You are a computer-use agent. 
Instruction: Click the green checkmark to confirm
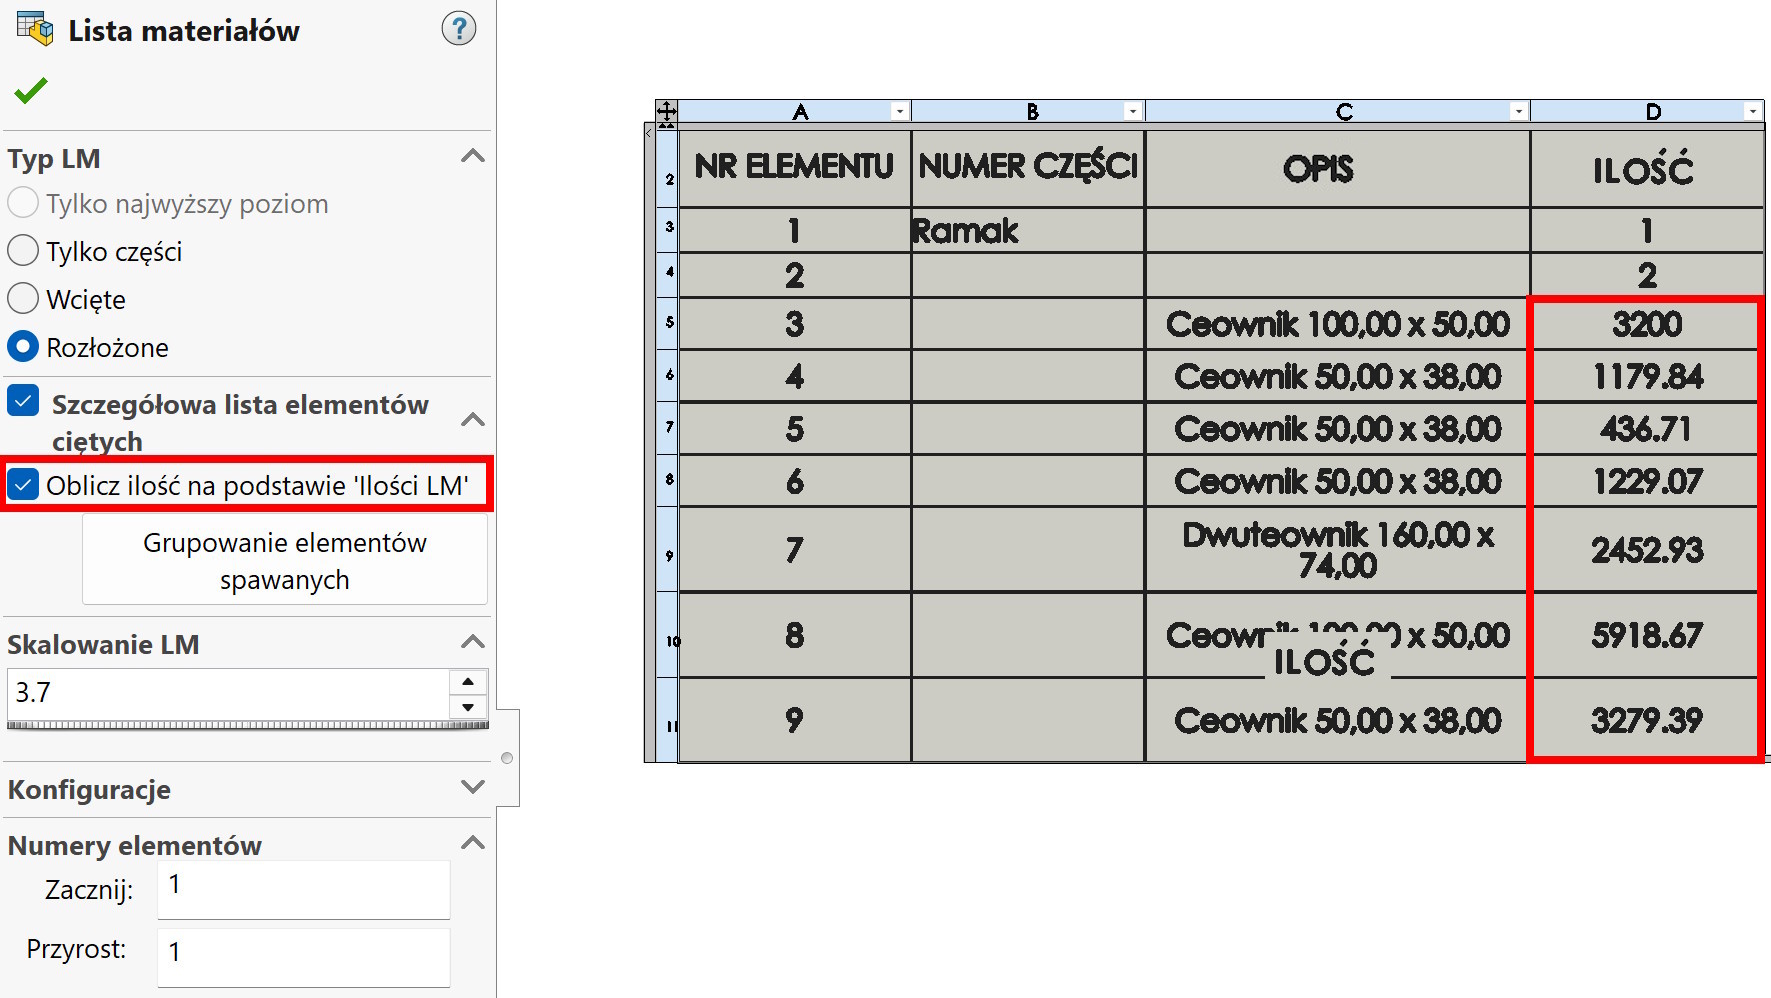click(x=31, y=91)
